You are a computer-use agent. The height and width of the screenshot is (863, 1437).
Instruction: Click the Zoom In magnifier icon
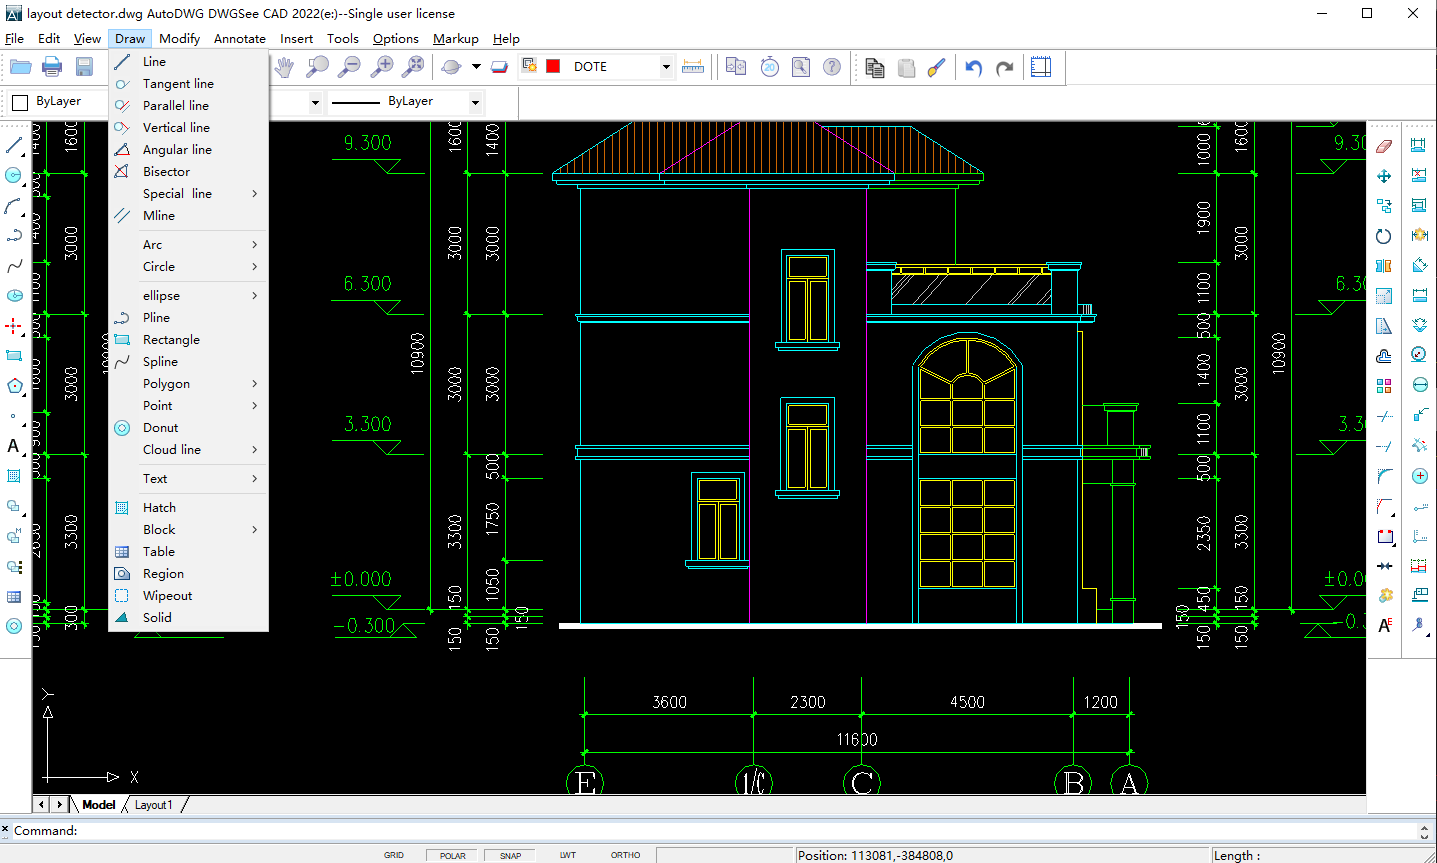click(x=381, y=67)
